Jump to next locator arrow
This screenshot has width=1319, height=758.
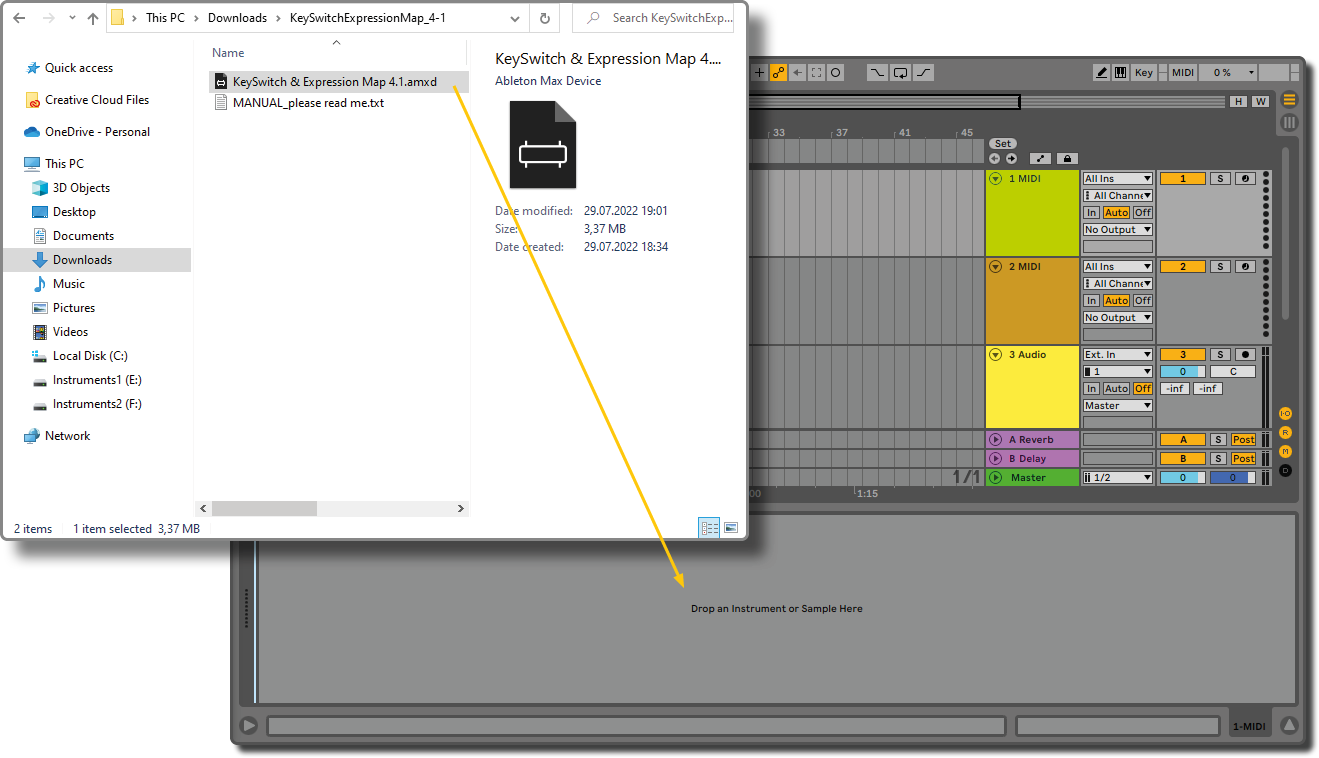pos(1011,159)
